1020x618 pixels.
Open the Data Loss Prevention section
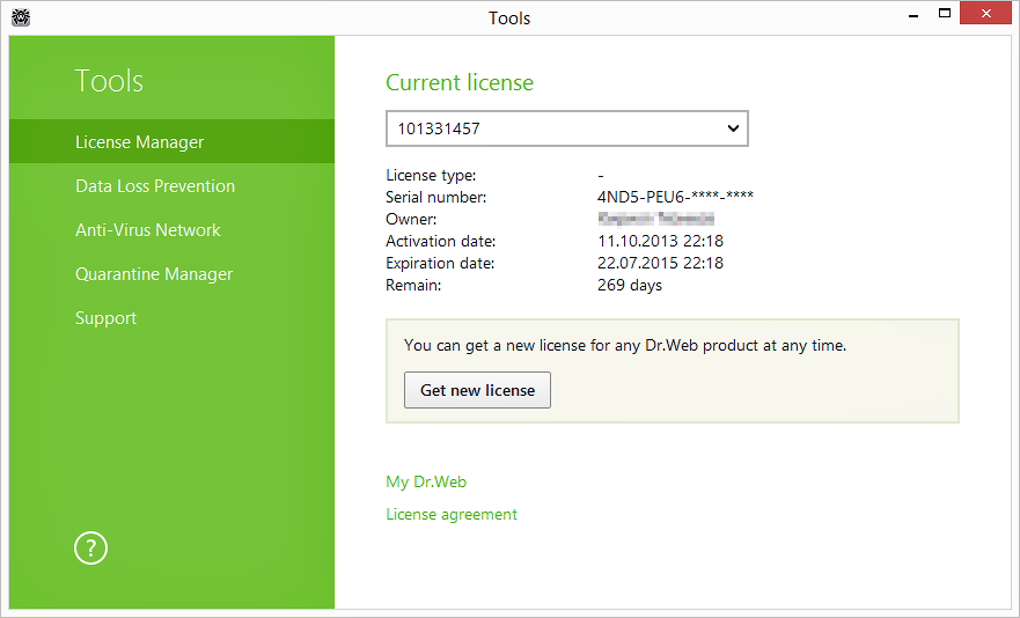[155, 186]
